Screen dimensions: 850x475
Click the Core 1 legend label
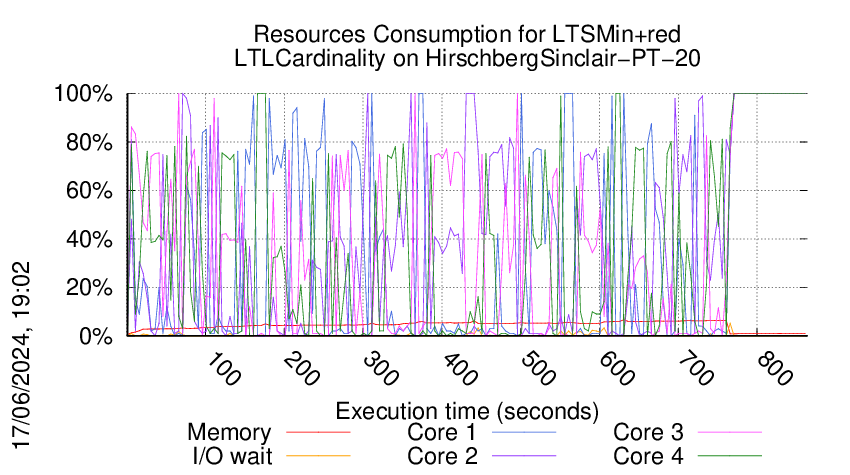coord(441,433)
